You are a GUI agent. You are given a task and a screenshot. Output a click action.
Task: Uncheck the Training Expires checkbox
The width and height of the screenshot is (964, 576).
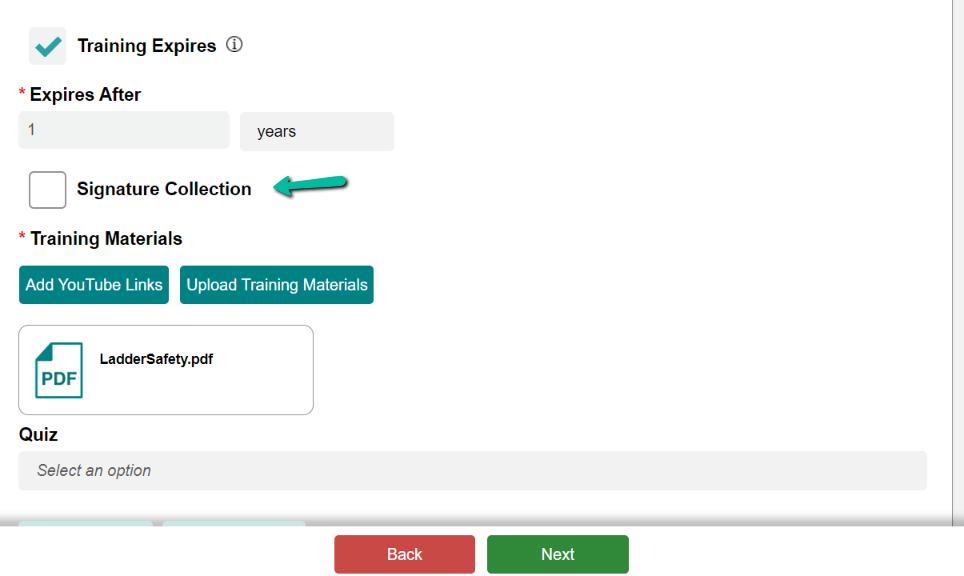[x=47, y=45]
